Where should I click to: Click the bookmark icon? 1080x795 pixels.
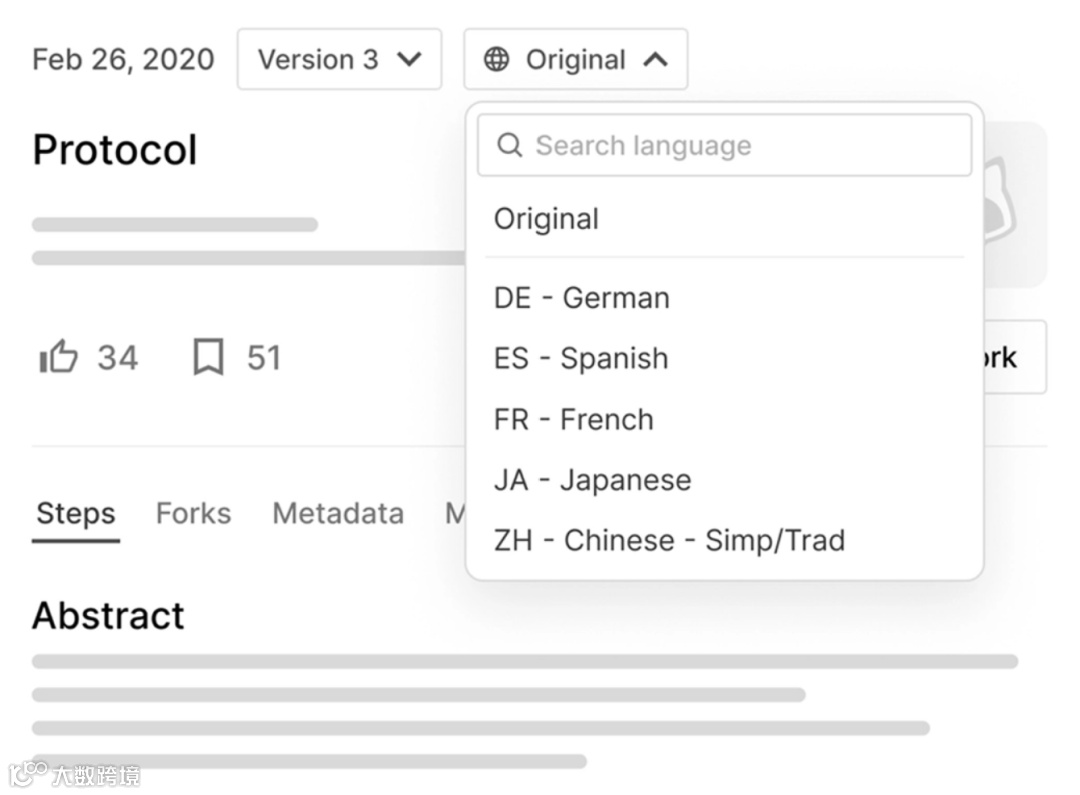(x=208, y=357)
